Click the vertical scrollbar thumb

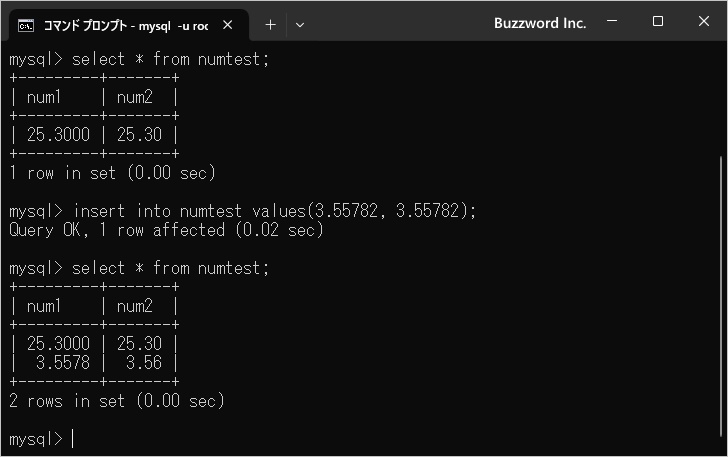[x=722, y=300]
